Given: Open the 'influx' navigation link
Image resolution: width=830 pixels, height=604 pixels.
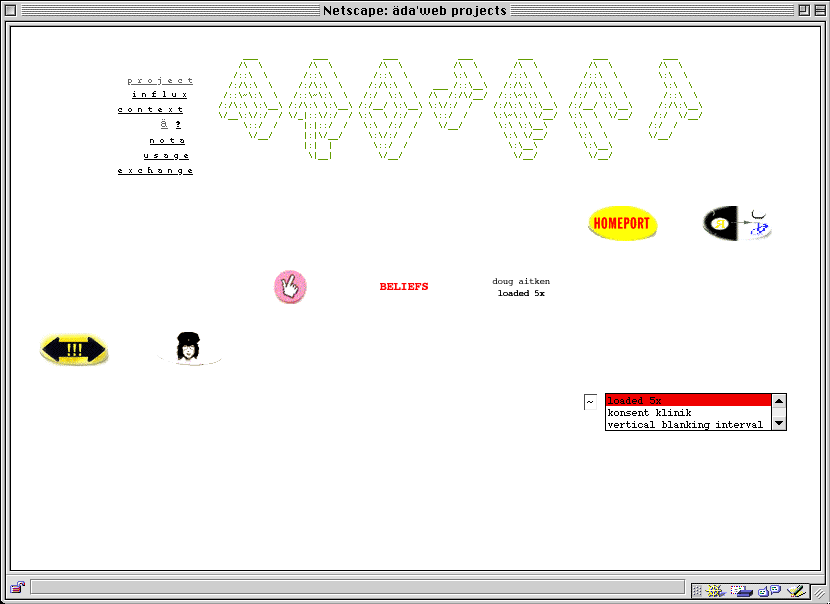Looking at the screenshot, I should [160, 95].
